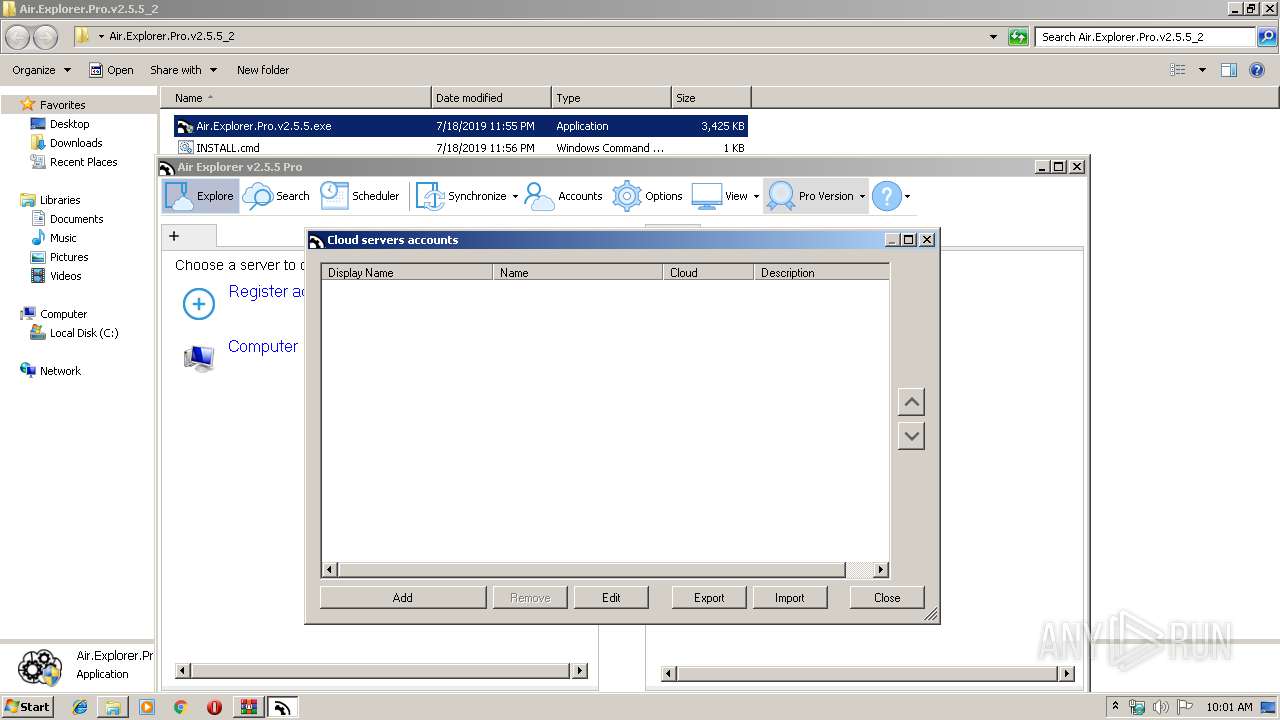Open the Music library
The width and height of the screenshot is (1280, 720).
(x=63, y=238)
